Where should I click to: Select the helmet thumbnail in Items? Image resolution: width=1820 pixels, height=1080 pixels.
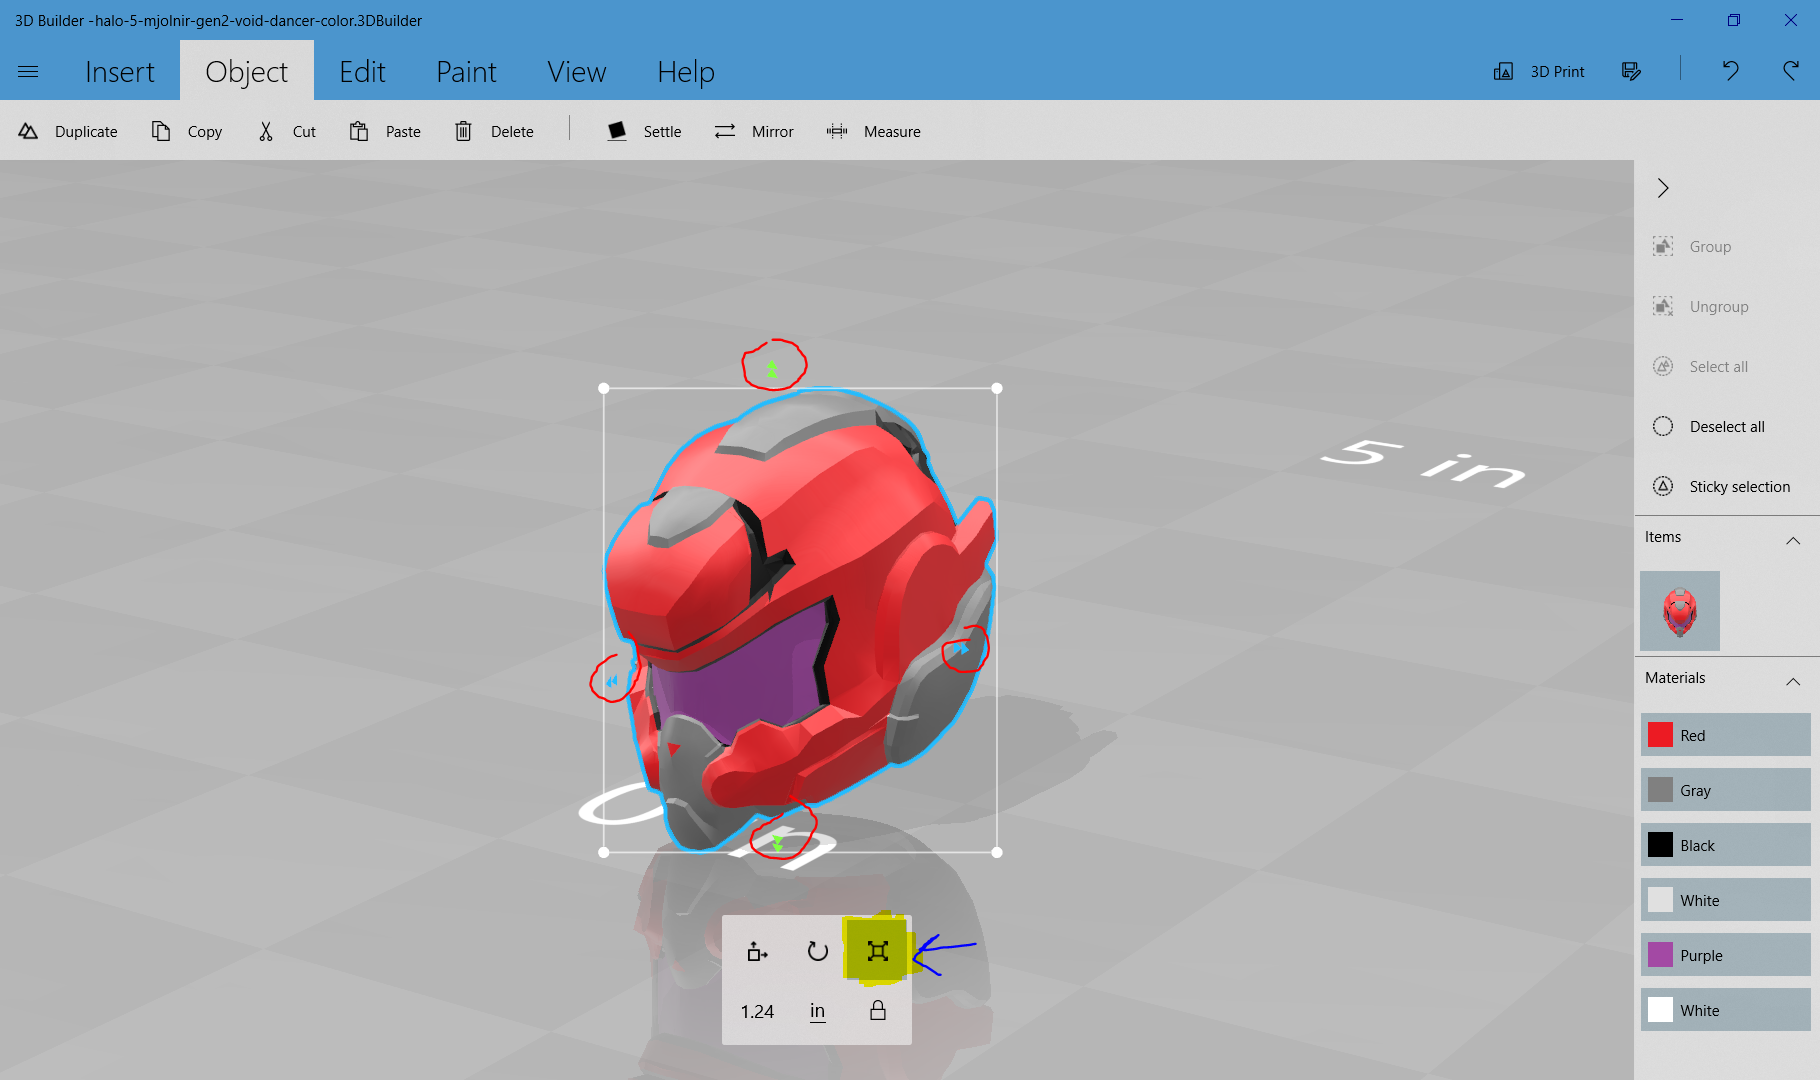[x=1680, y=611]
